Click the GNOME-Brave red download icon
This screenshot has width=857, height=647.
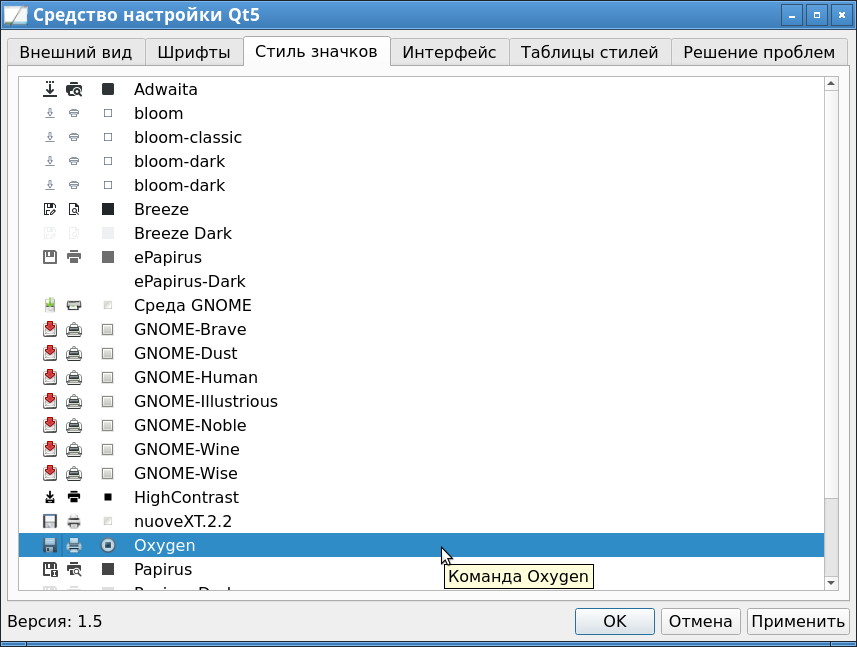point(50,330)
